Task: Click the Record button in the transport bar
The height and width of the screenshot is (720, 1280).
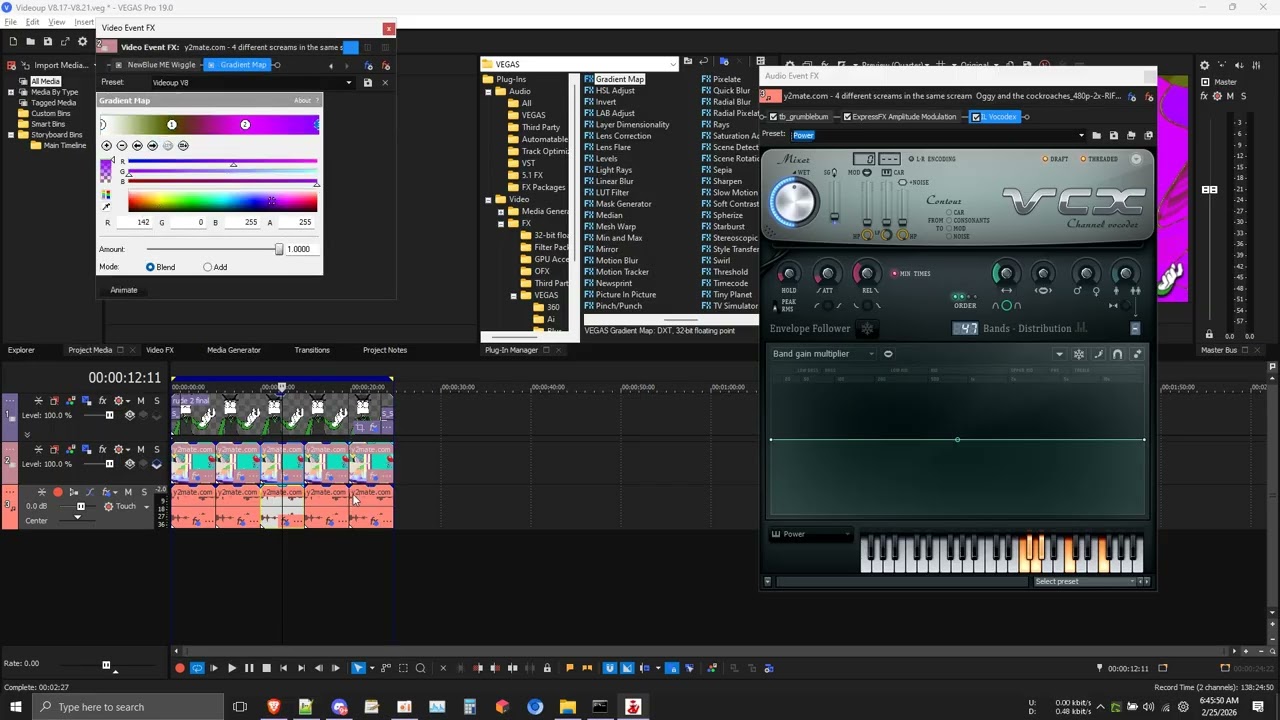Action: tap(180, 668)
